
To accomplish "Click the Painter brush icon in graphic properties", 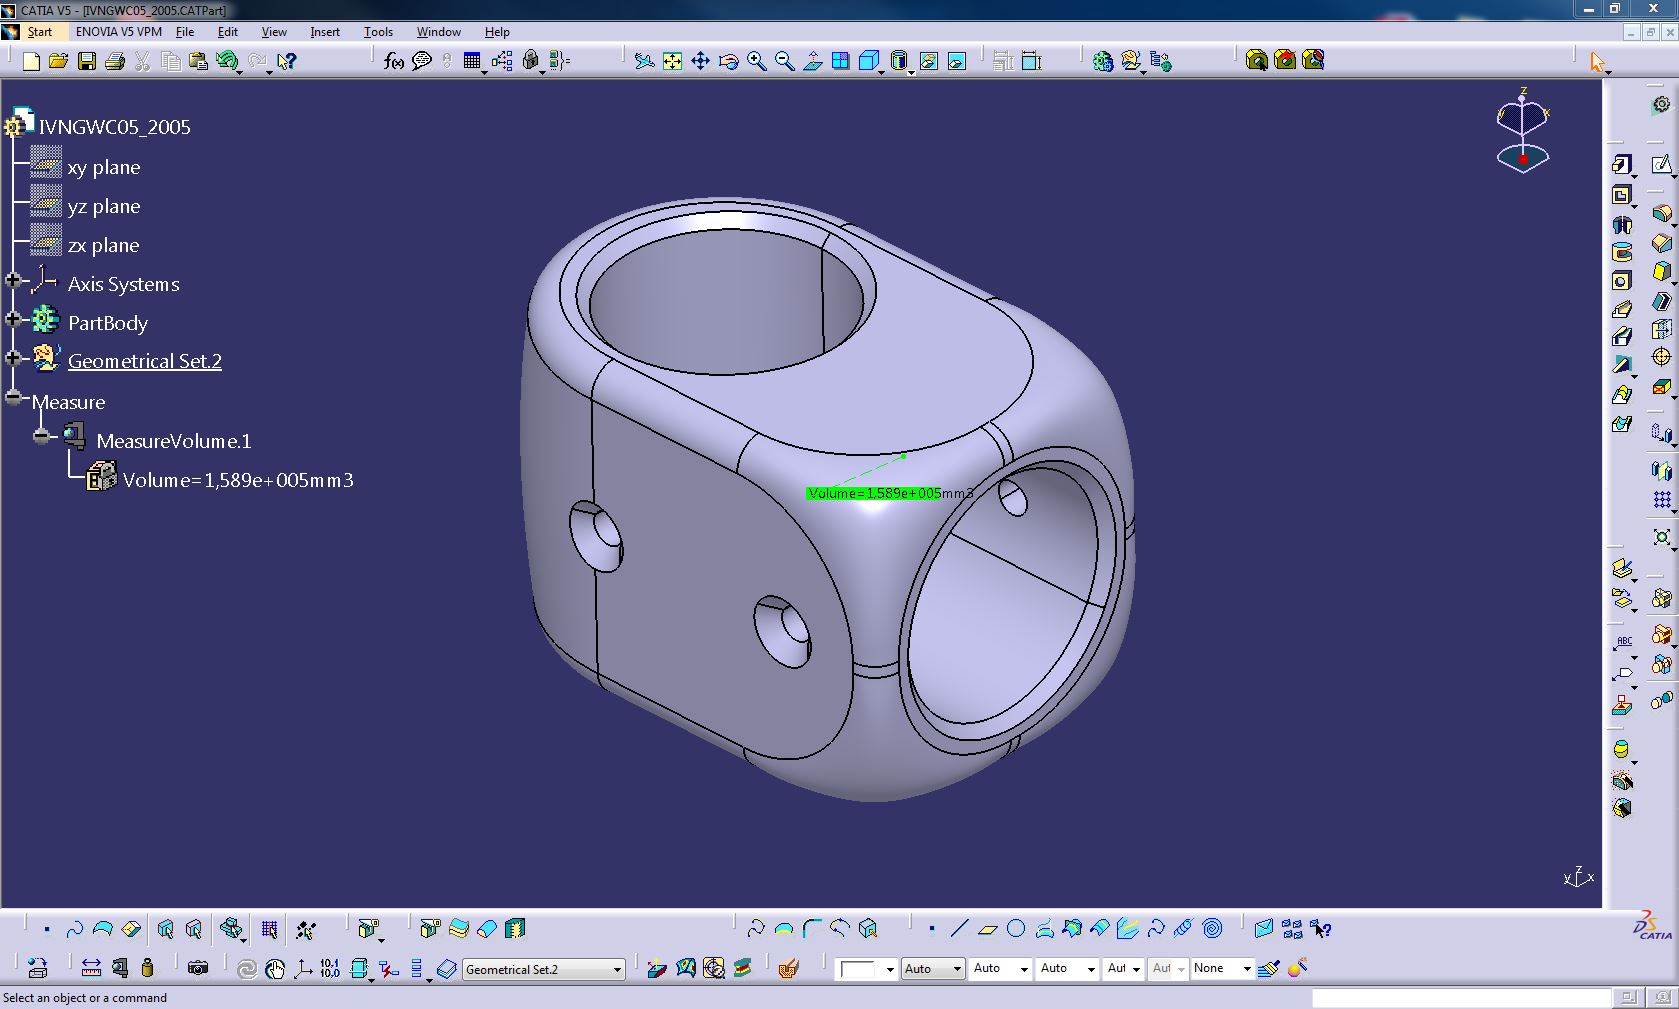I will (x=1269, y=968).
